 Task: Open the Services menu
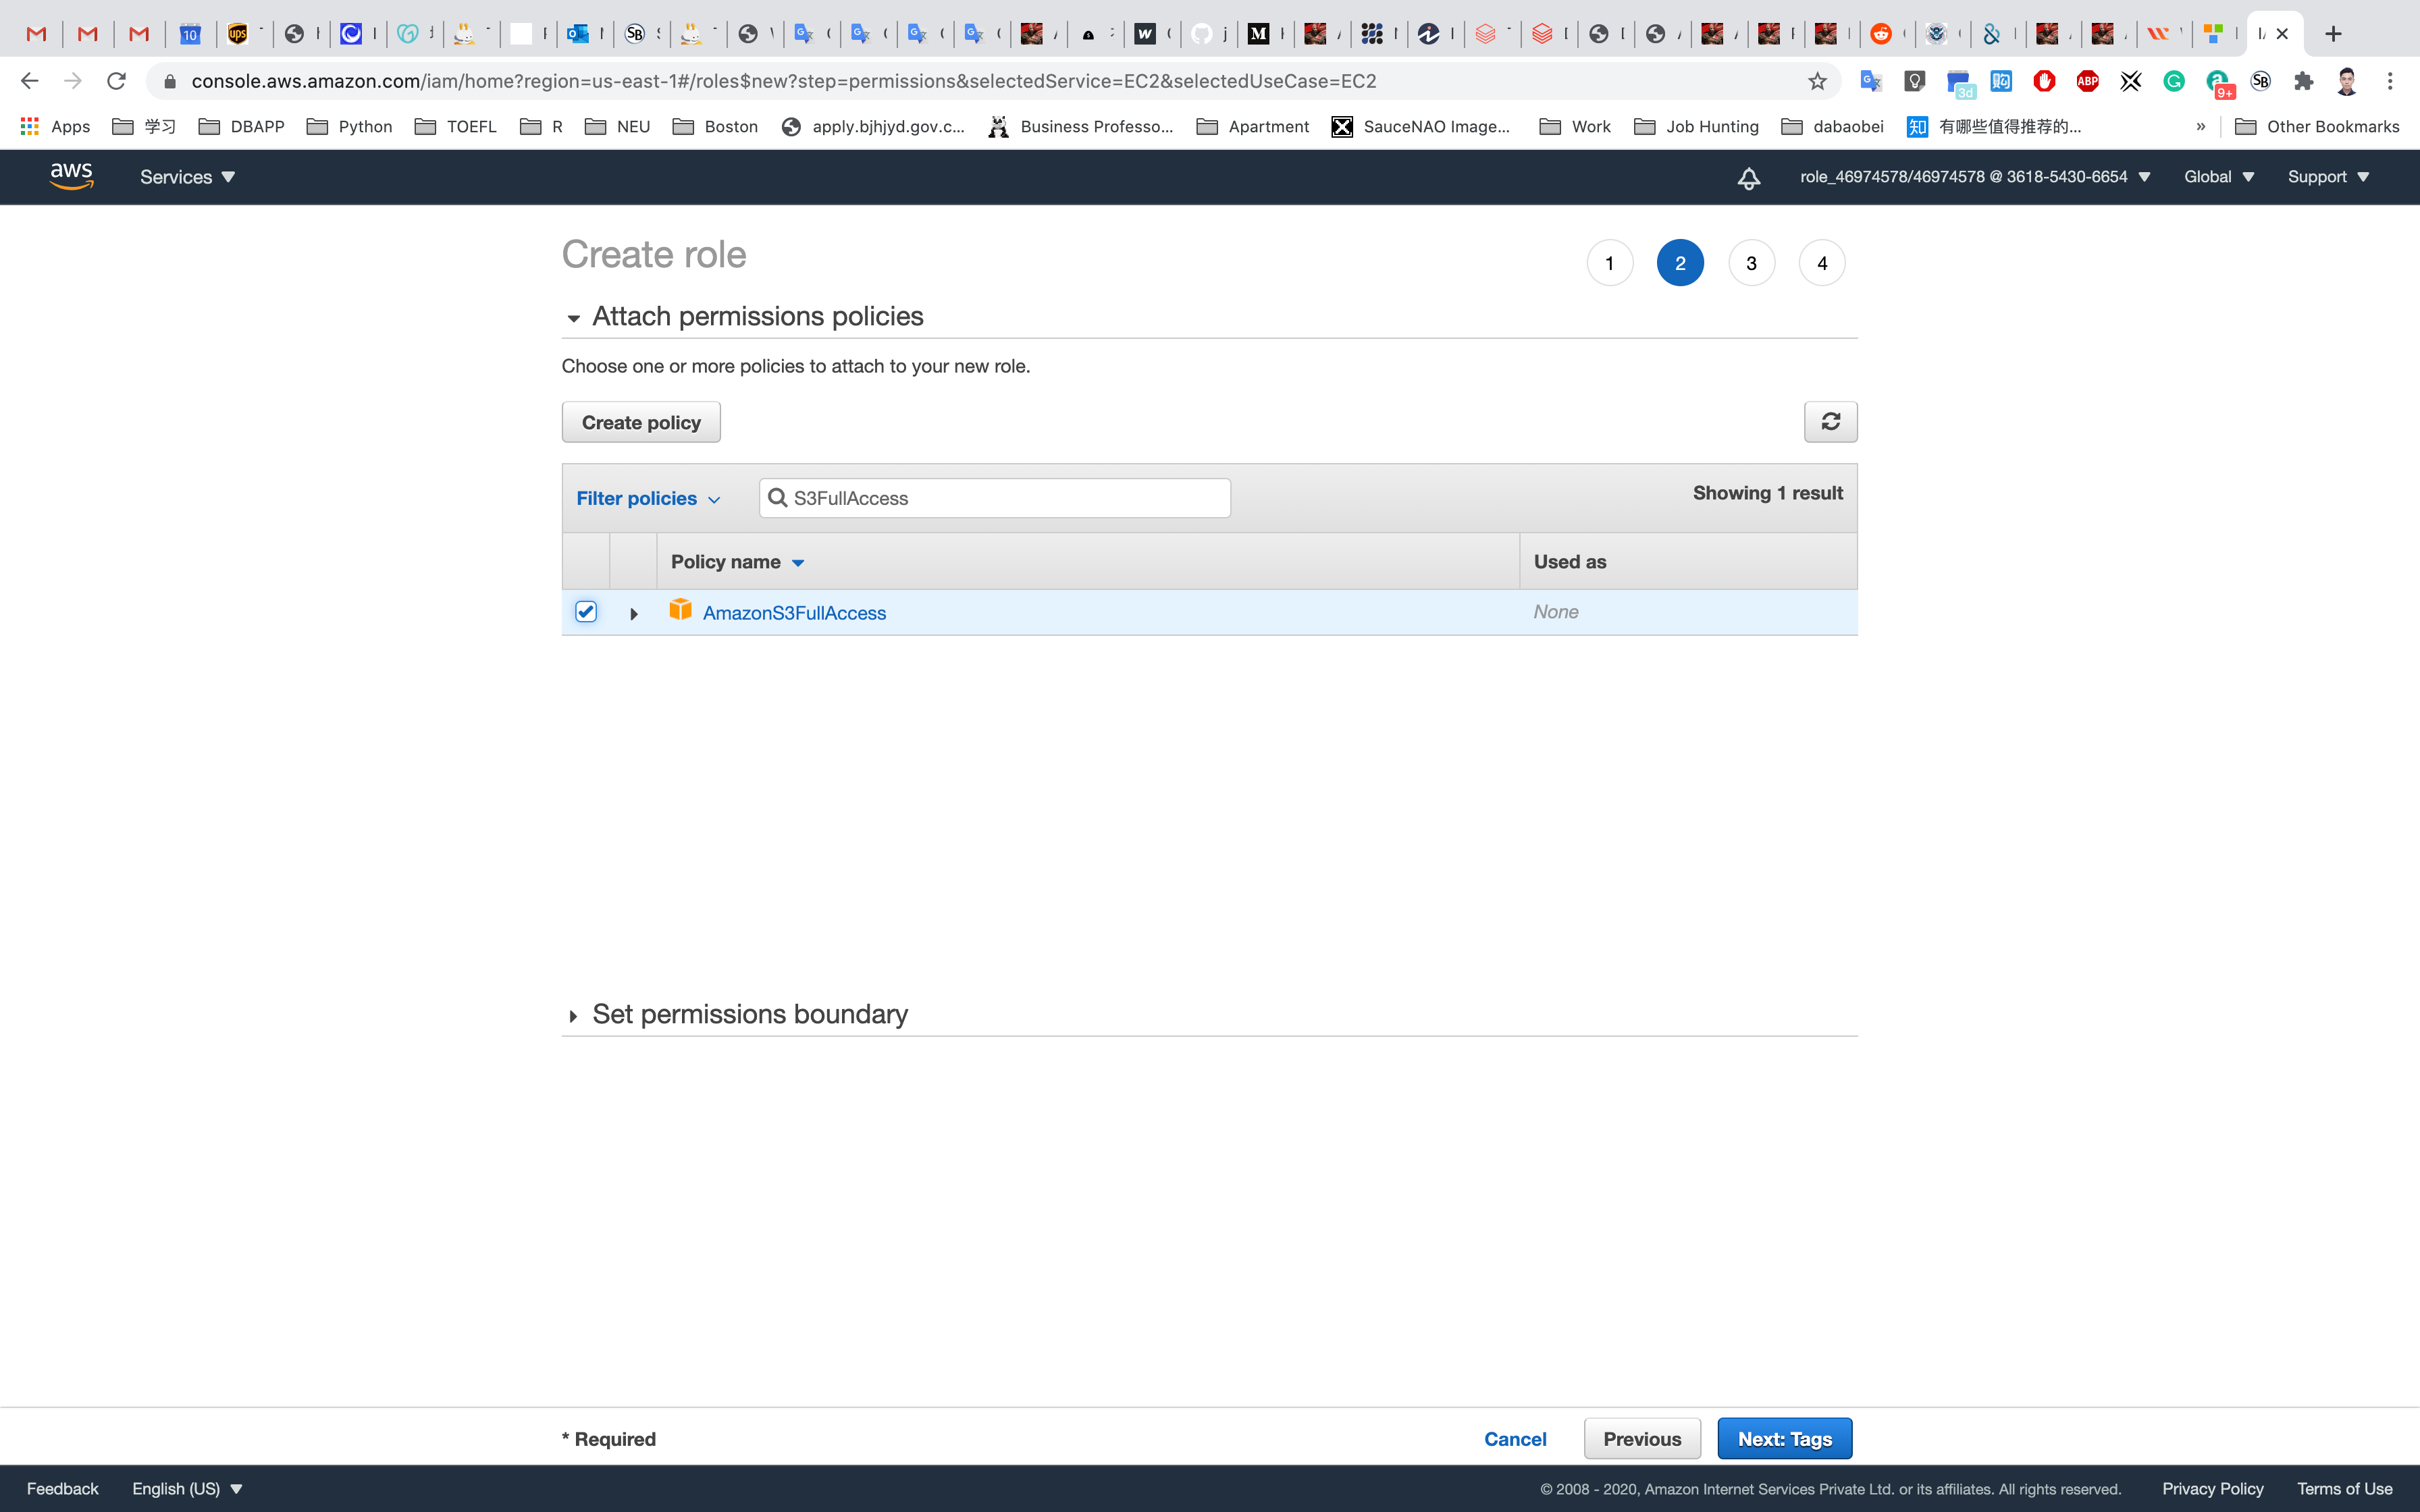click(187, 177)
